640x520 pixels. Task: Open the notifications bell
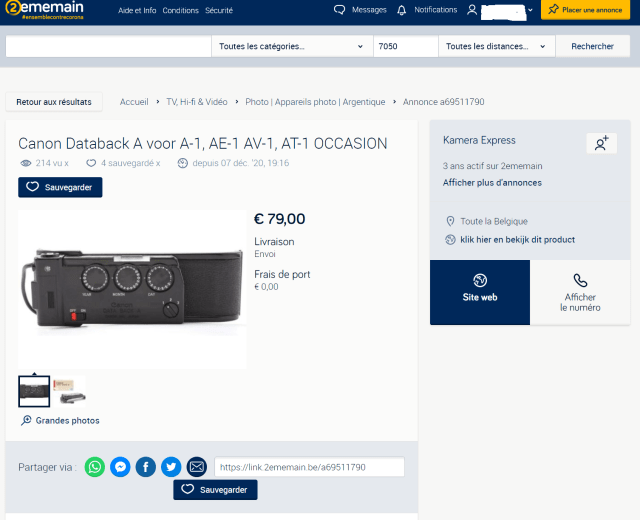401,10
